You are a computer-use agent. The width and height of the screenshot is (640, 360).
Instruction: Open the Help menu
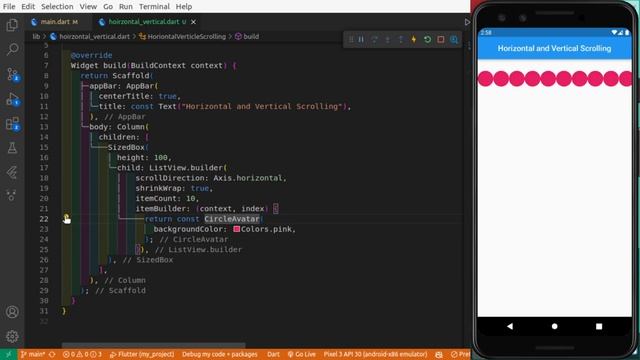tap(184, 7)
